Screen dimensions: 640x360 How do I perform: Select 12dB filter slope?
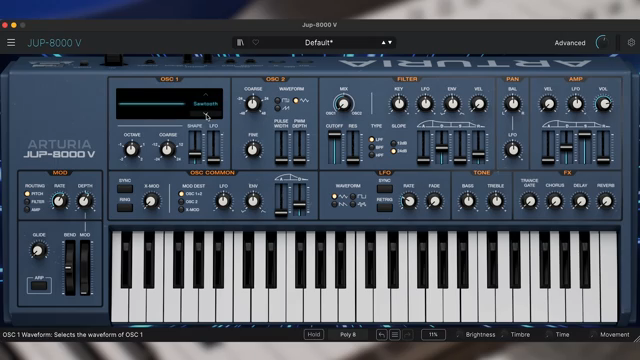393,143
